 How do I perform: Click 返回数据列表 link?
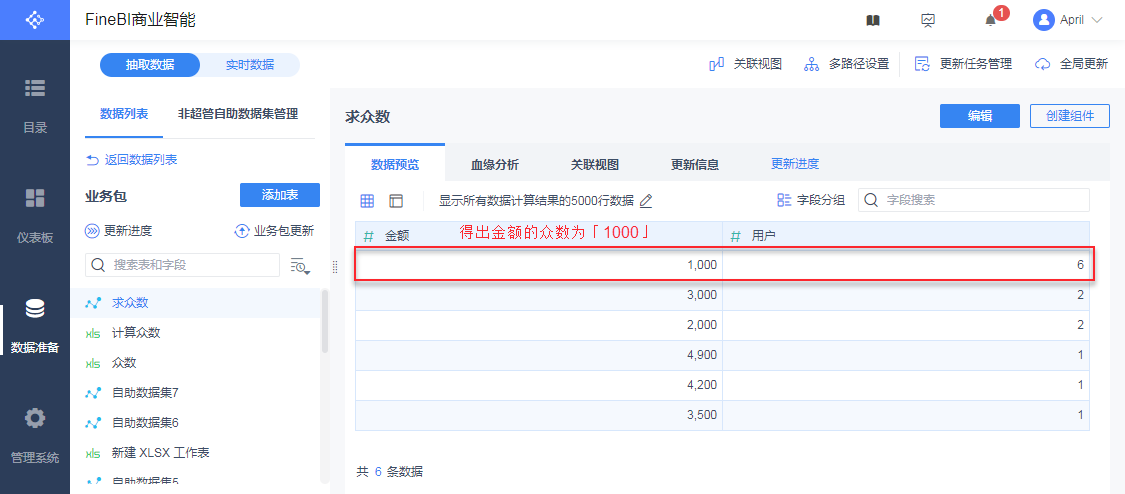pos(132,160)
